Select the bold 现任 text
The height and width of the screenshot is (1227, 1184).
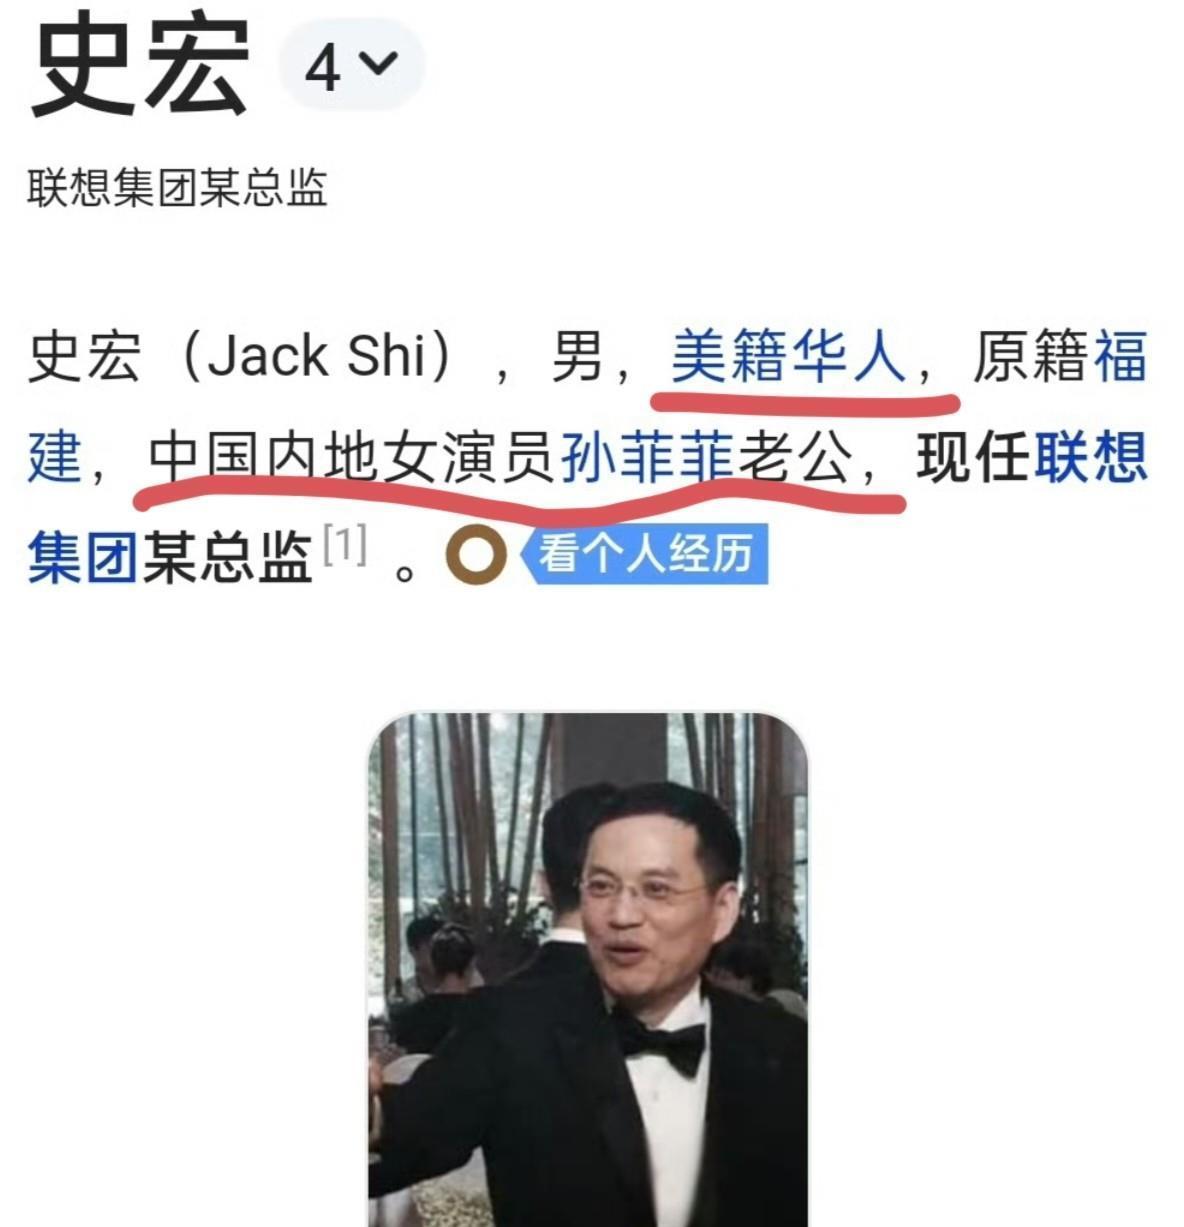coord(973,459)
